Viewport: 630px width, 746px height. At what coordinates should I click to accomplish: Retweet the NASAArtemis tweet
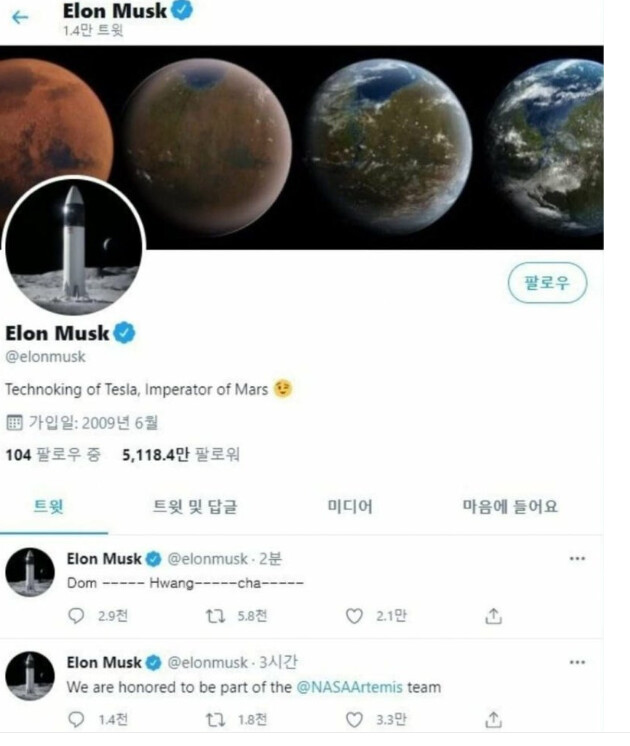point(215,720)
